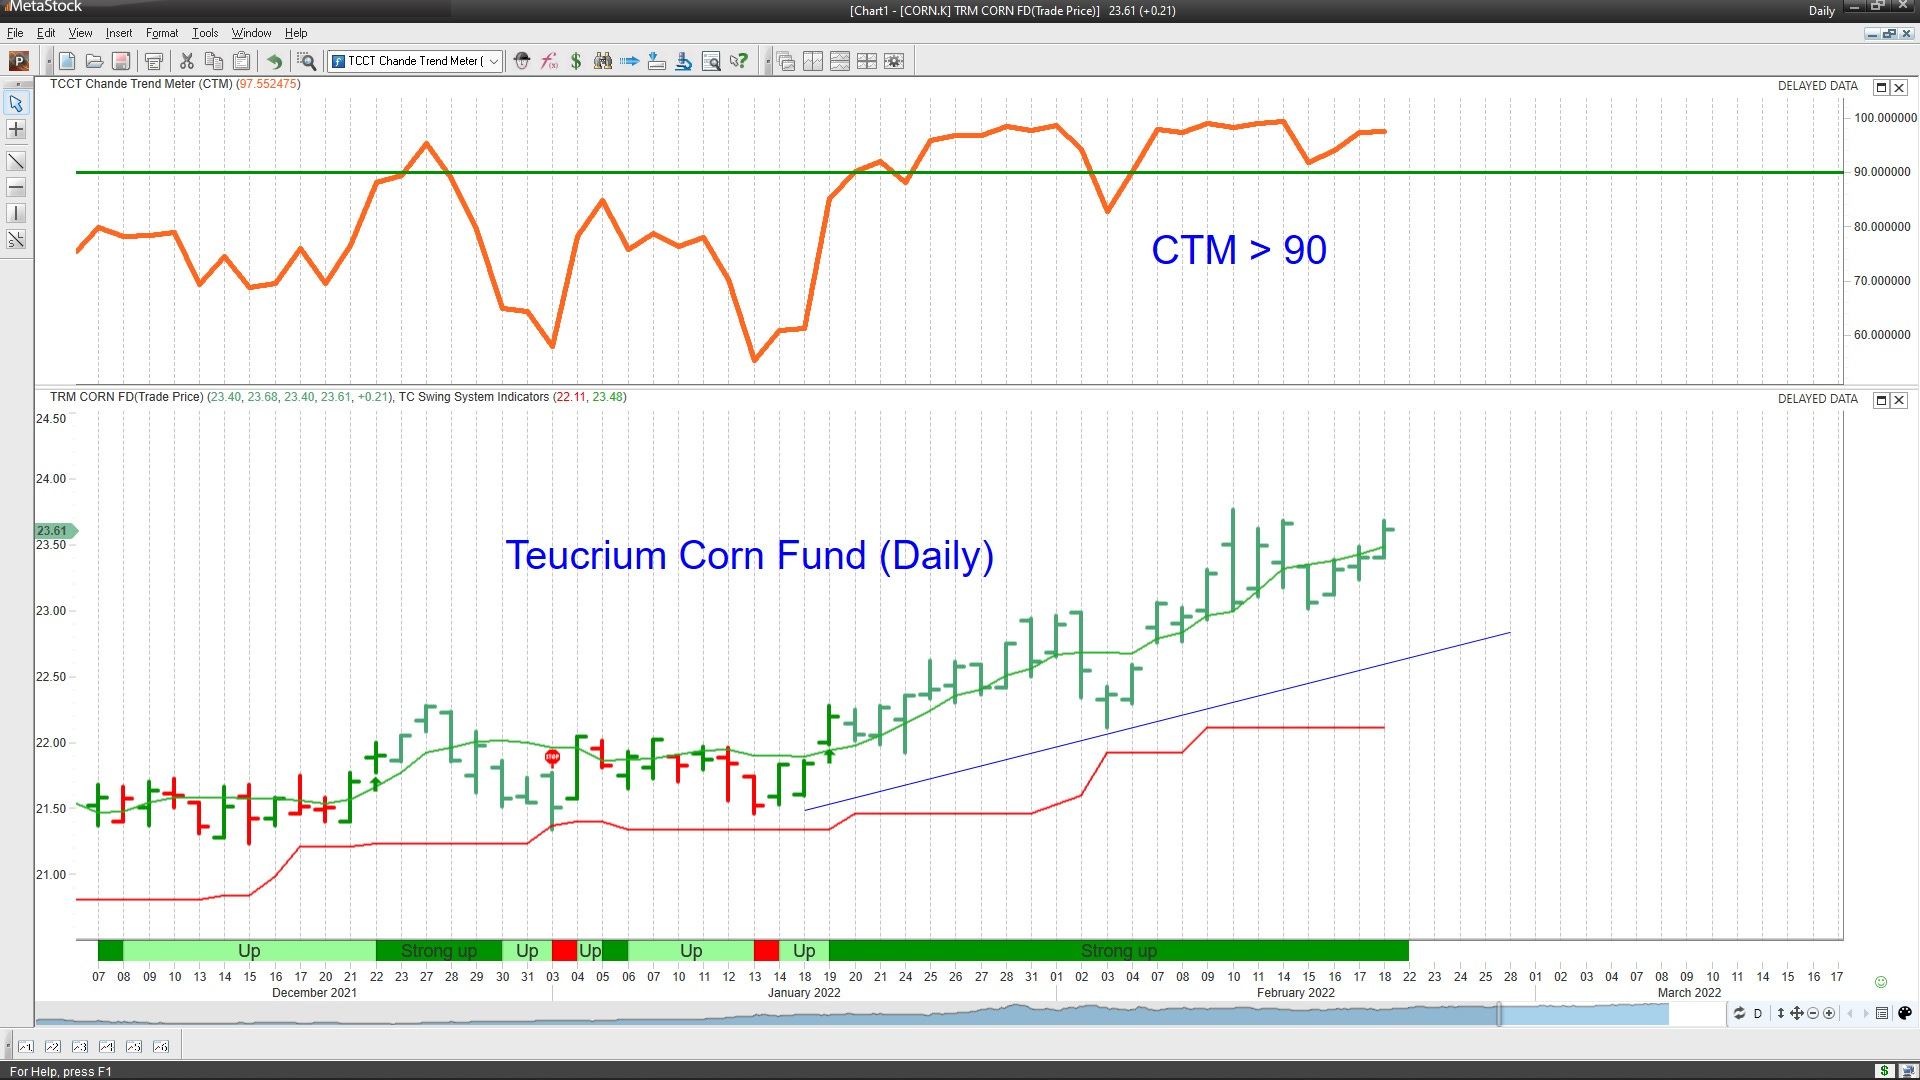The width and height of the screenshot is (1920, 1080).
Task: Select the crosshair tool in left toolbar
Action: 16,129
